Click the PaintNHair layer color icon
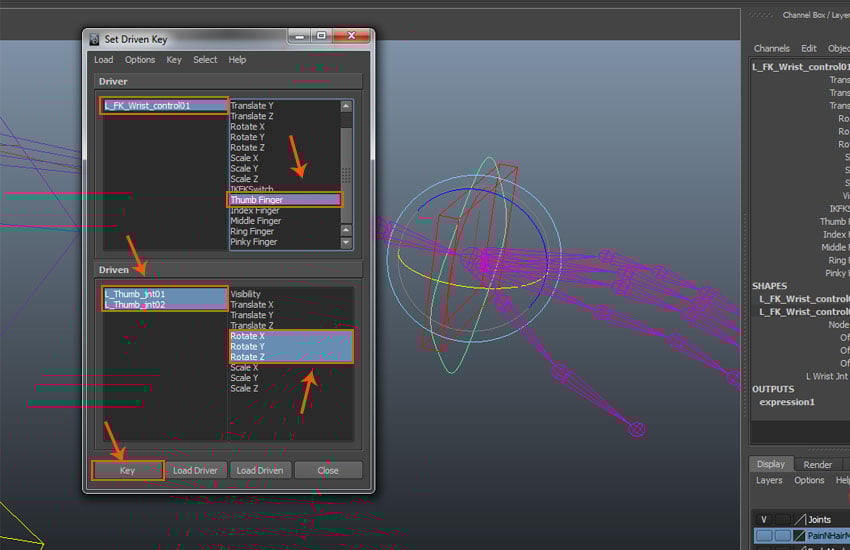This screenshot has height=550, width=850. [799, 537]
